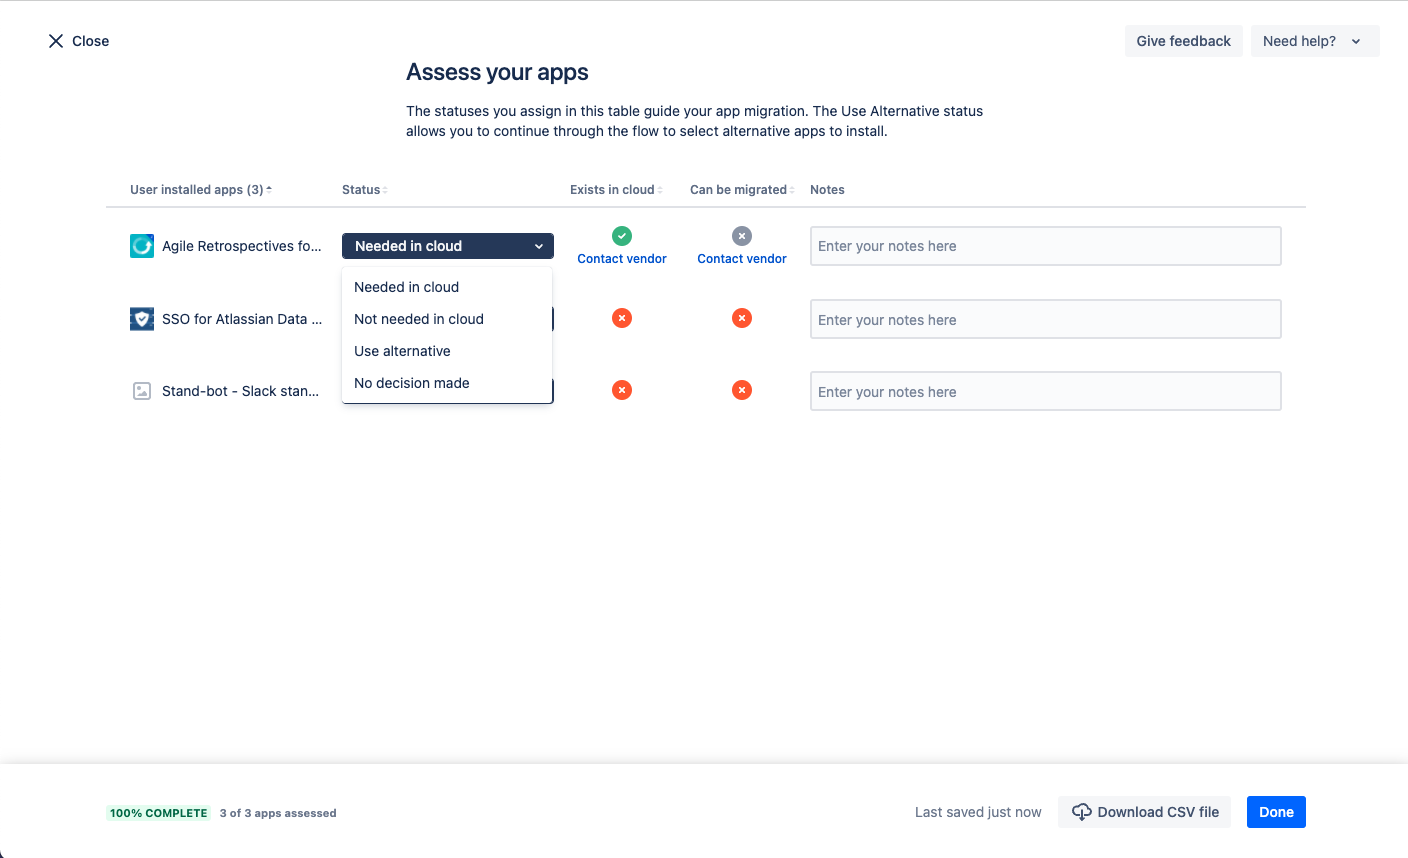Click the Agile Retrospectives fo... app name

(x=242, y=246)
